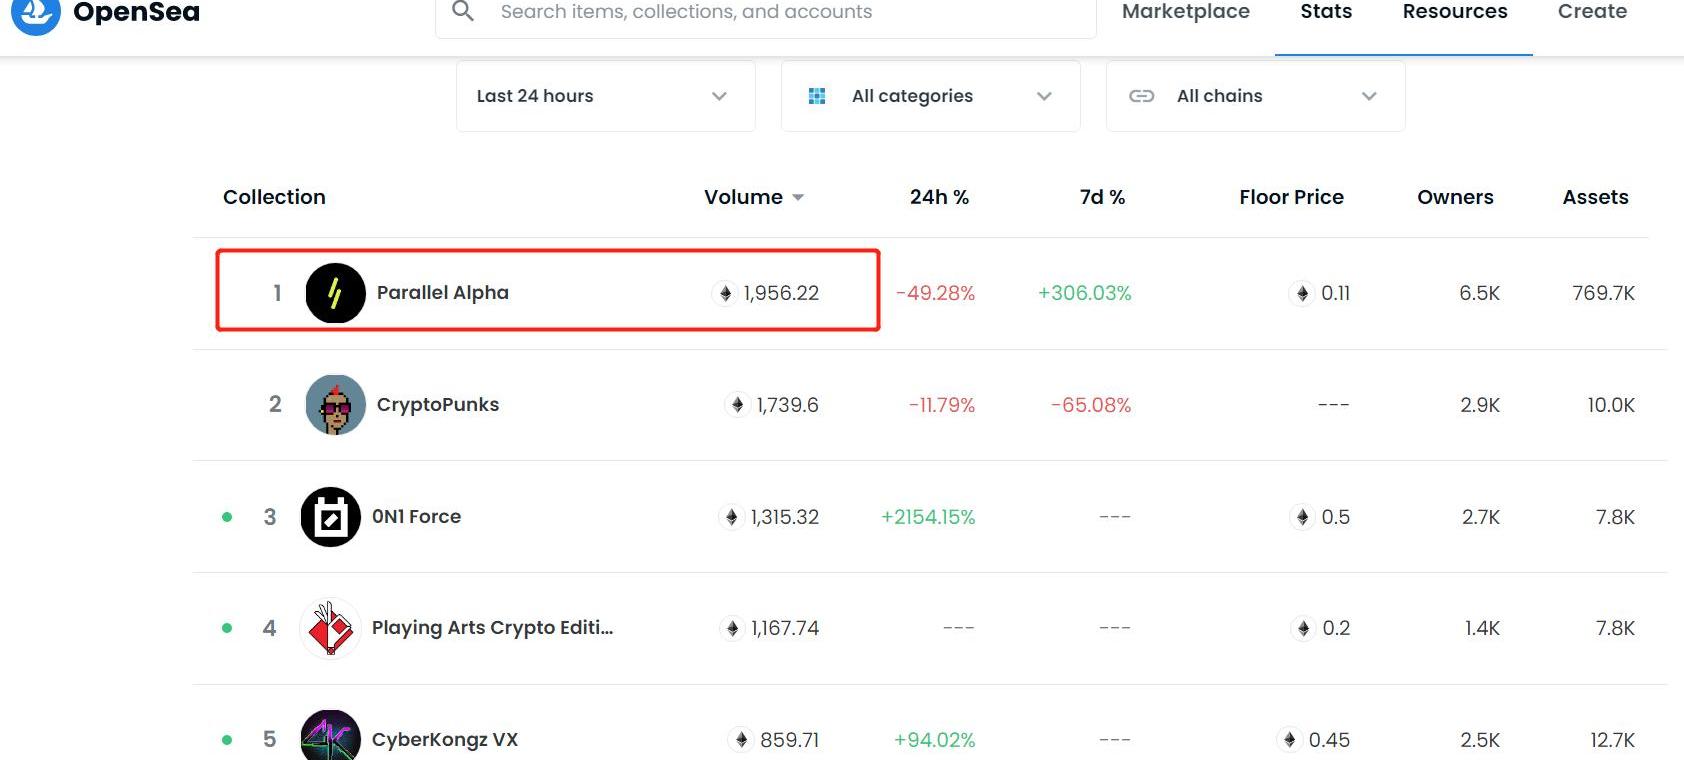1684x760 pixels.
Task: Click the All categories grid icon
Action: click(817, 96)
